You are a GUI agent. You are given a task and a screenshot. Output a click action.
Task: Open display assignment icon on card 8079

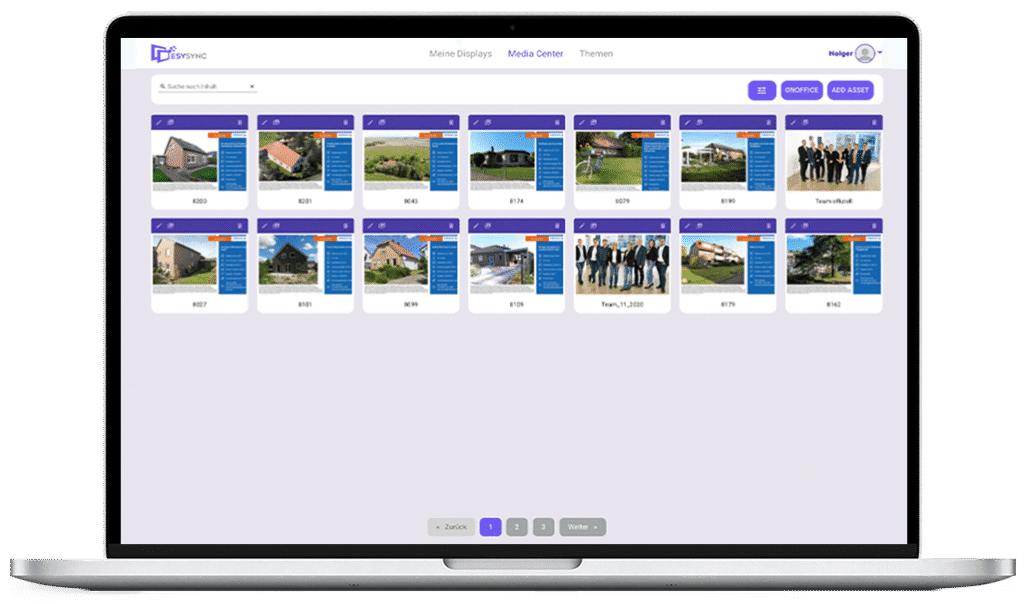[x=594, y=122]
